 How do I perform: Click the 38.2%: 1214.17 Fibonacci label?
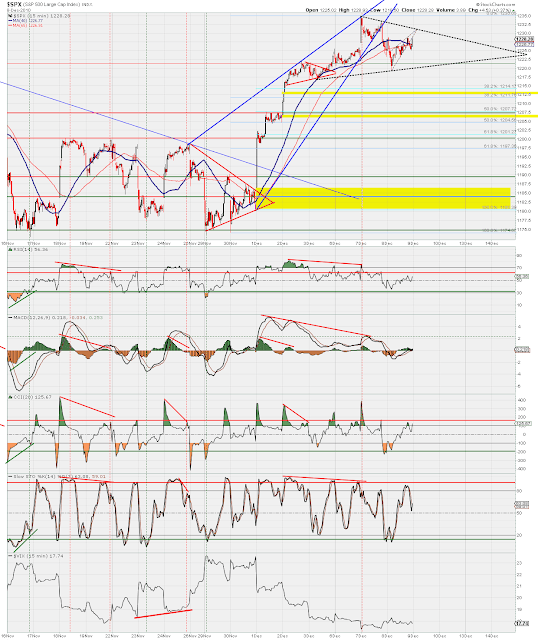(500, 87)
